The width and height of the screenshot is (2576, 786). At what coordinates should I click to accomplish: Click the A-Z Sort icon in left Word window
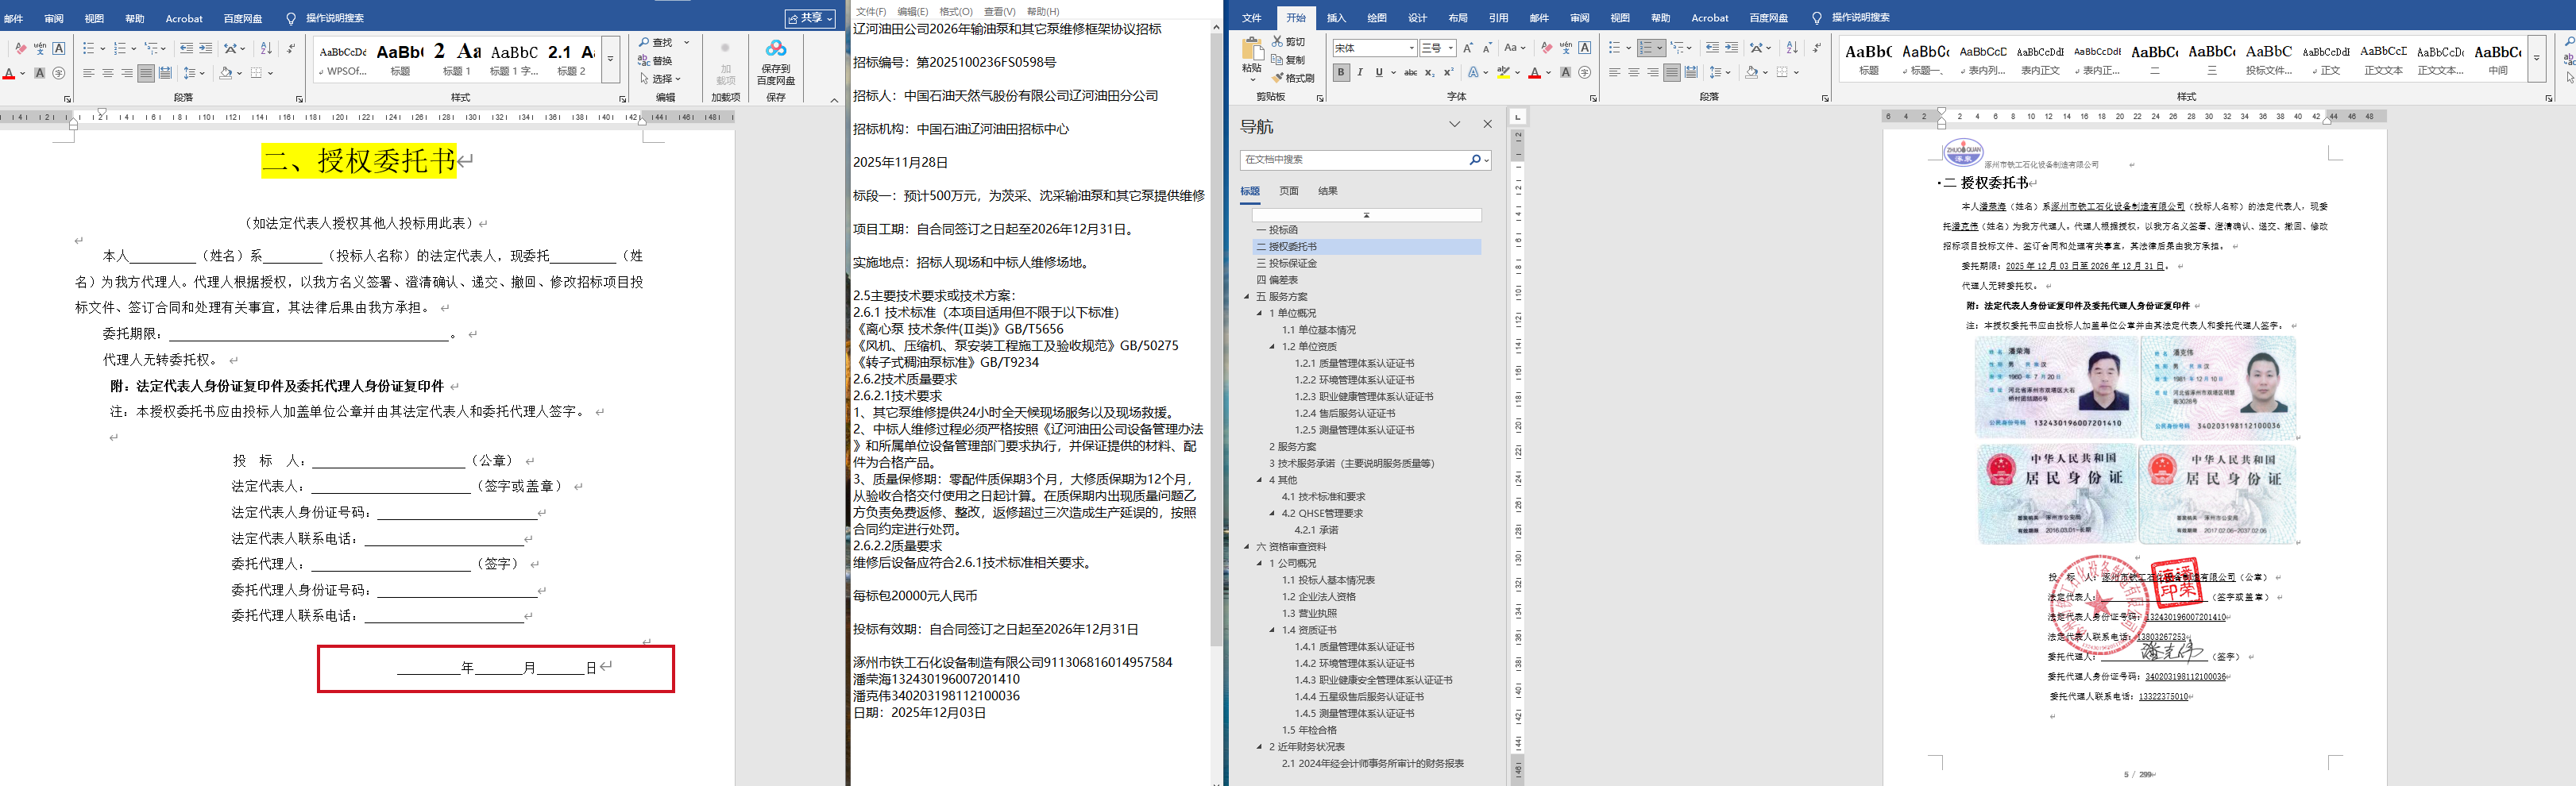pyautogui.click(x=266, y=48)
